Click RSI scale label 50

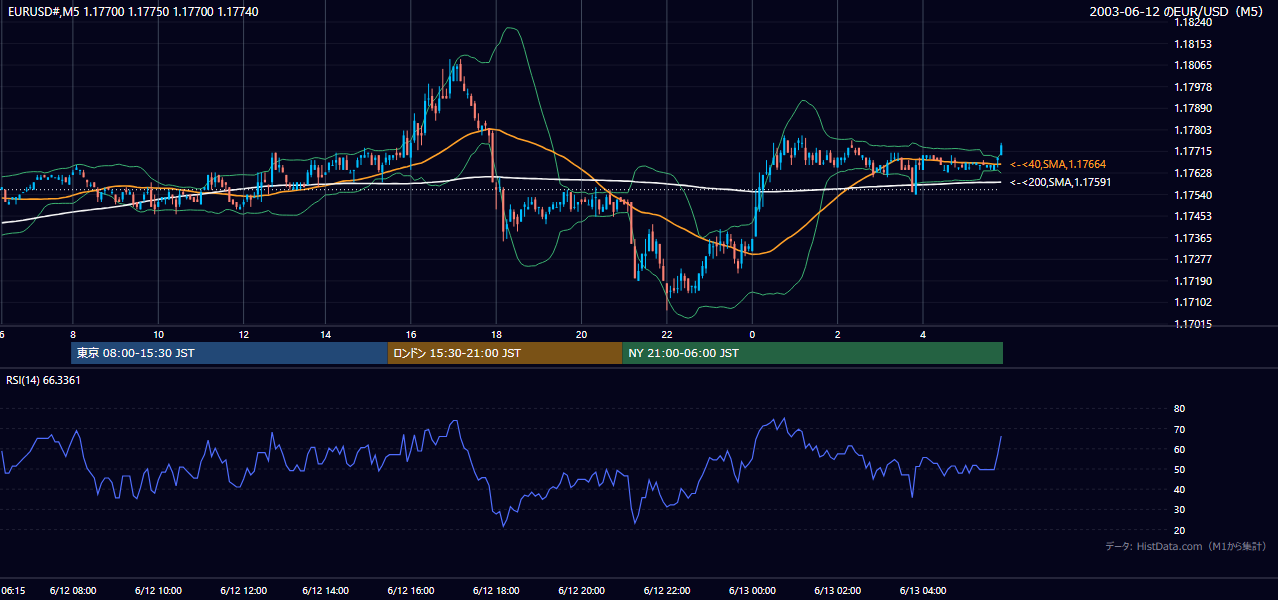(1179, 470)
